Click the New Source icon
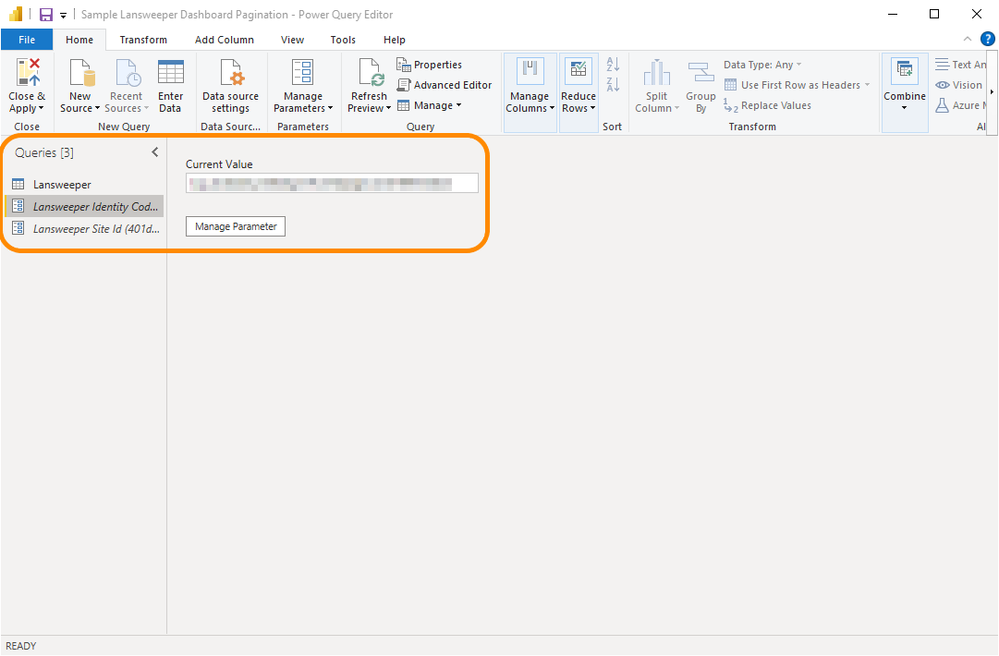The image size is (999, 656). pyautogui.click(x=80, y=73)
